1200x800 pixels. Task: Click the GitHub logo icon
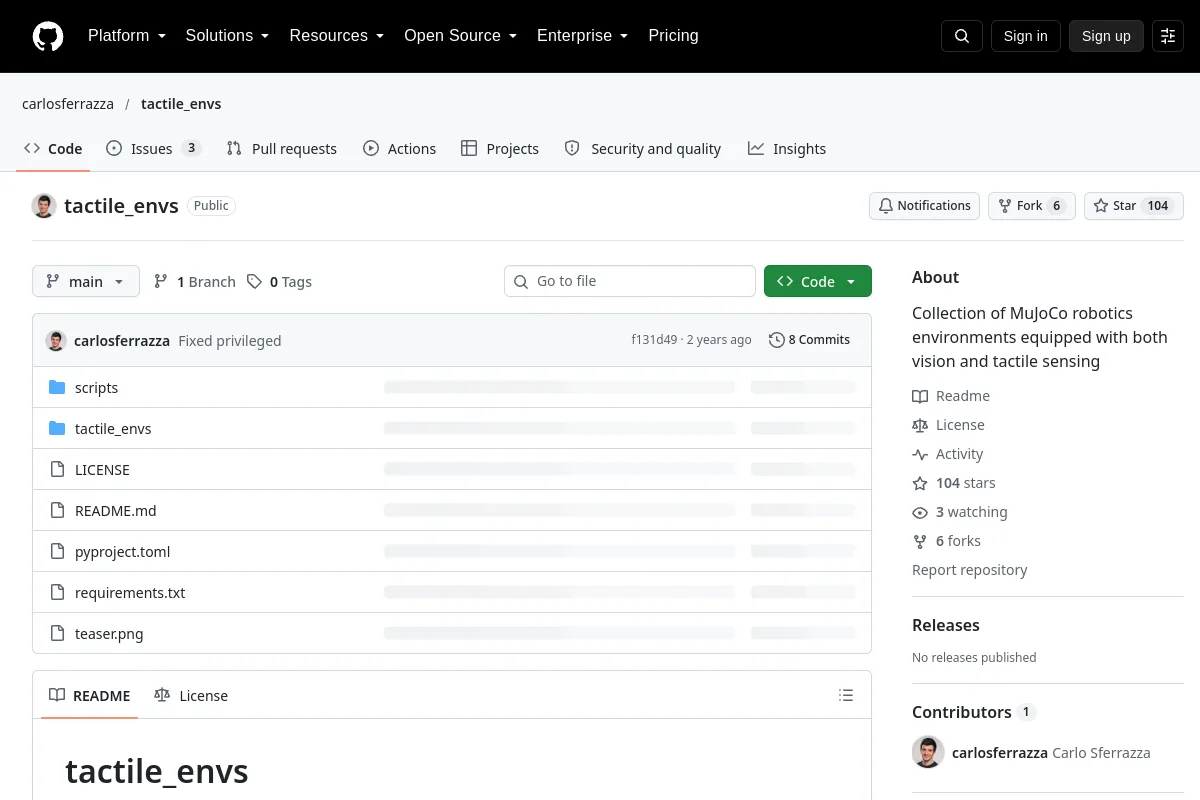[x=48, y=36]
